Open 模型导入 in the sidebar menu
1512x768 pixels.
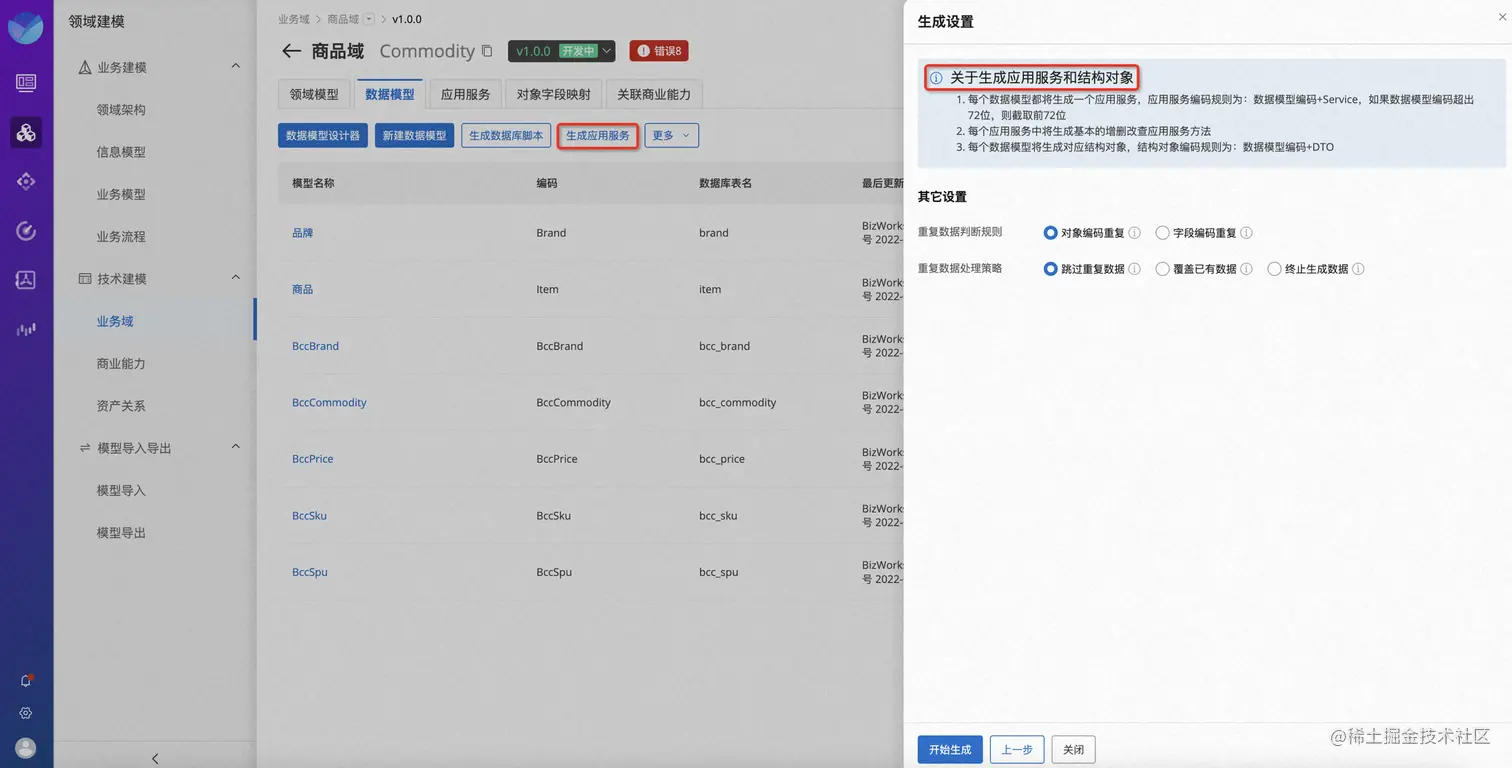tap(121, 491)
